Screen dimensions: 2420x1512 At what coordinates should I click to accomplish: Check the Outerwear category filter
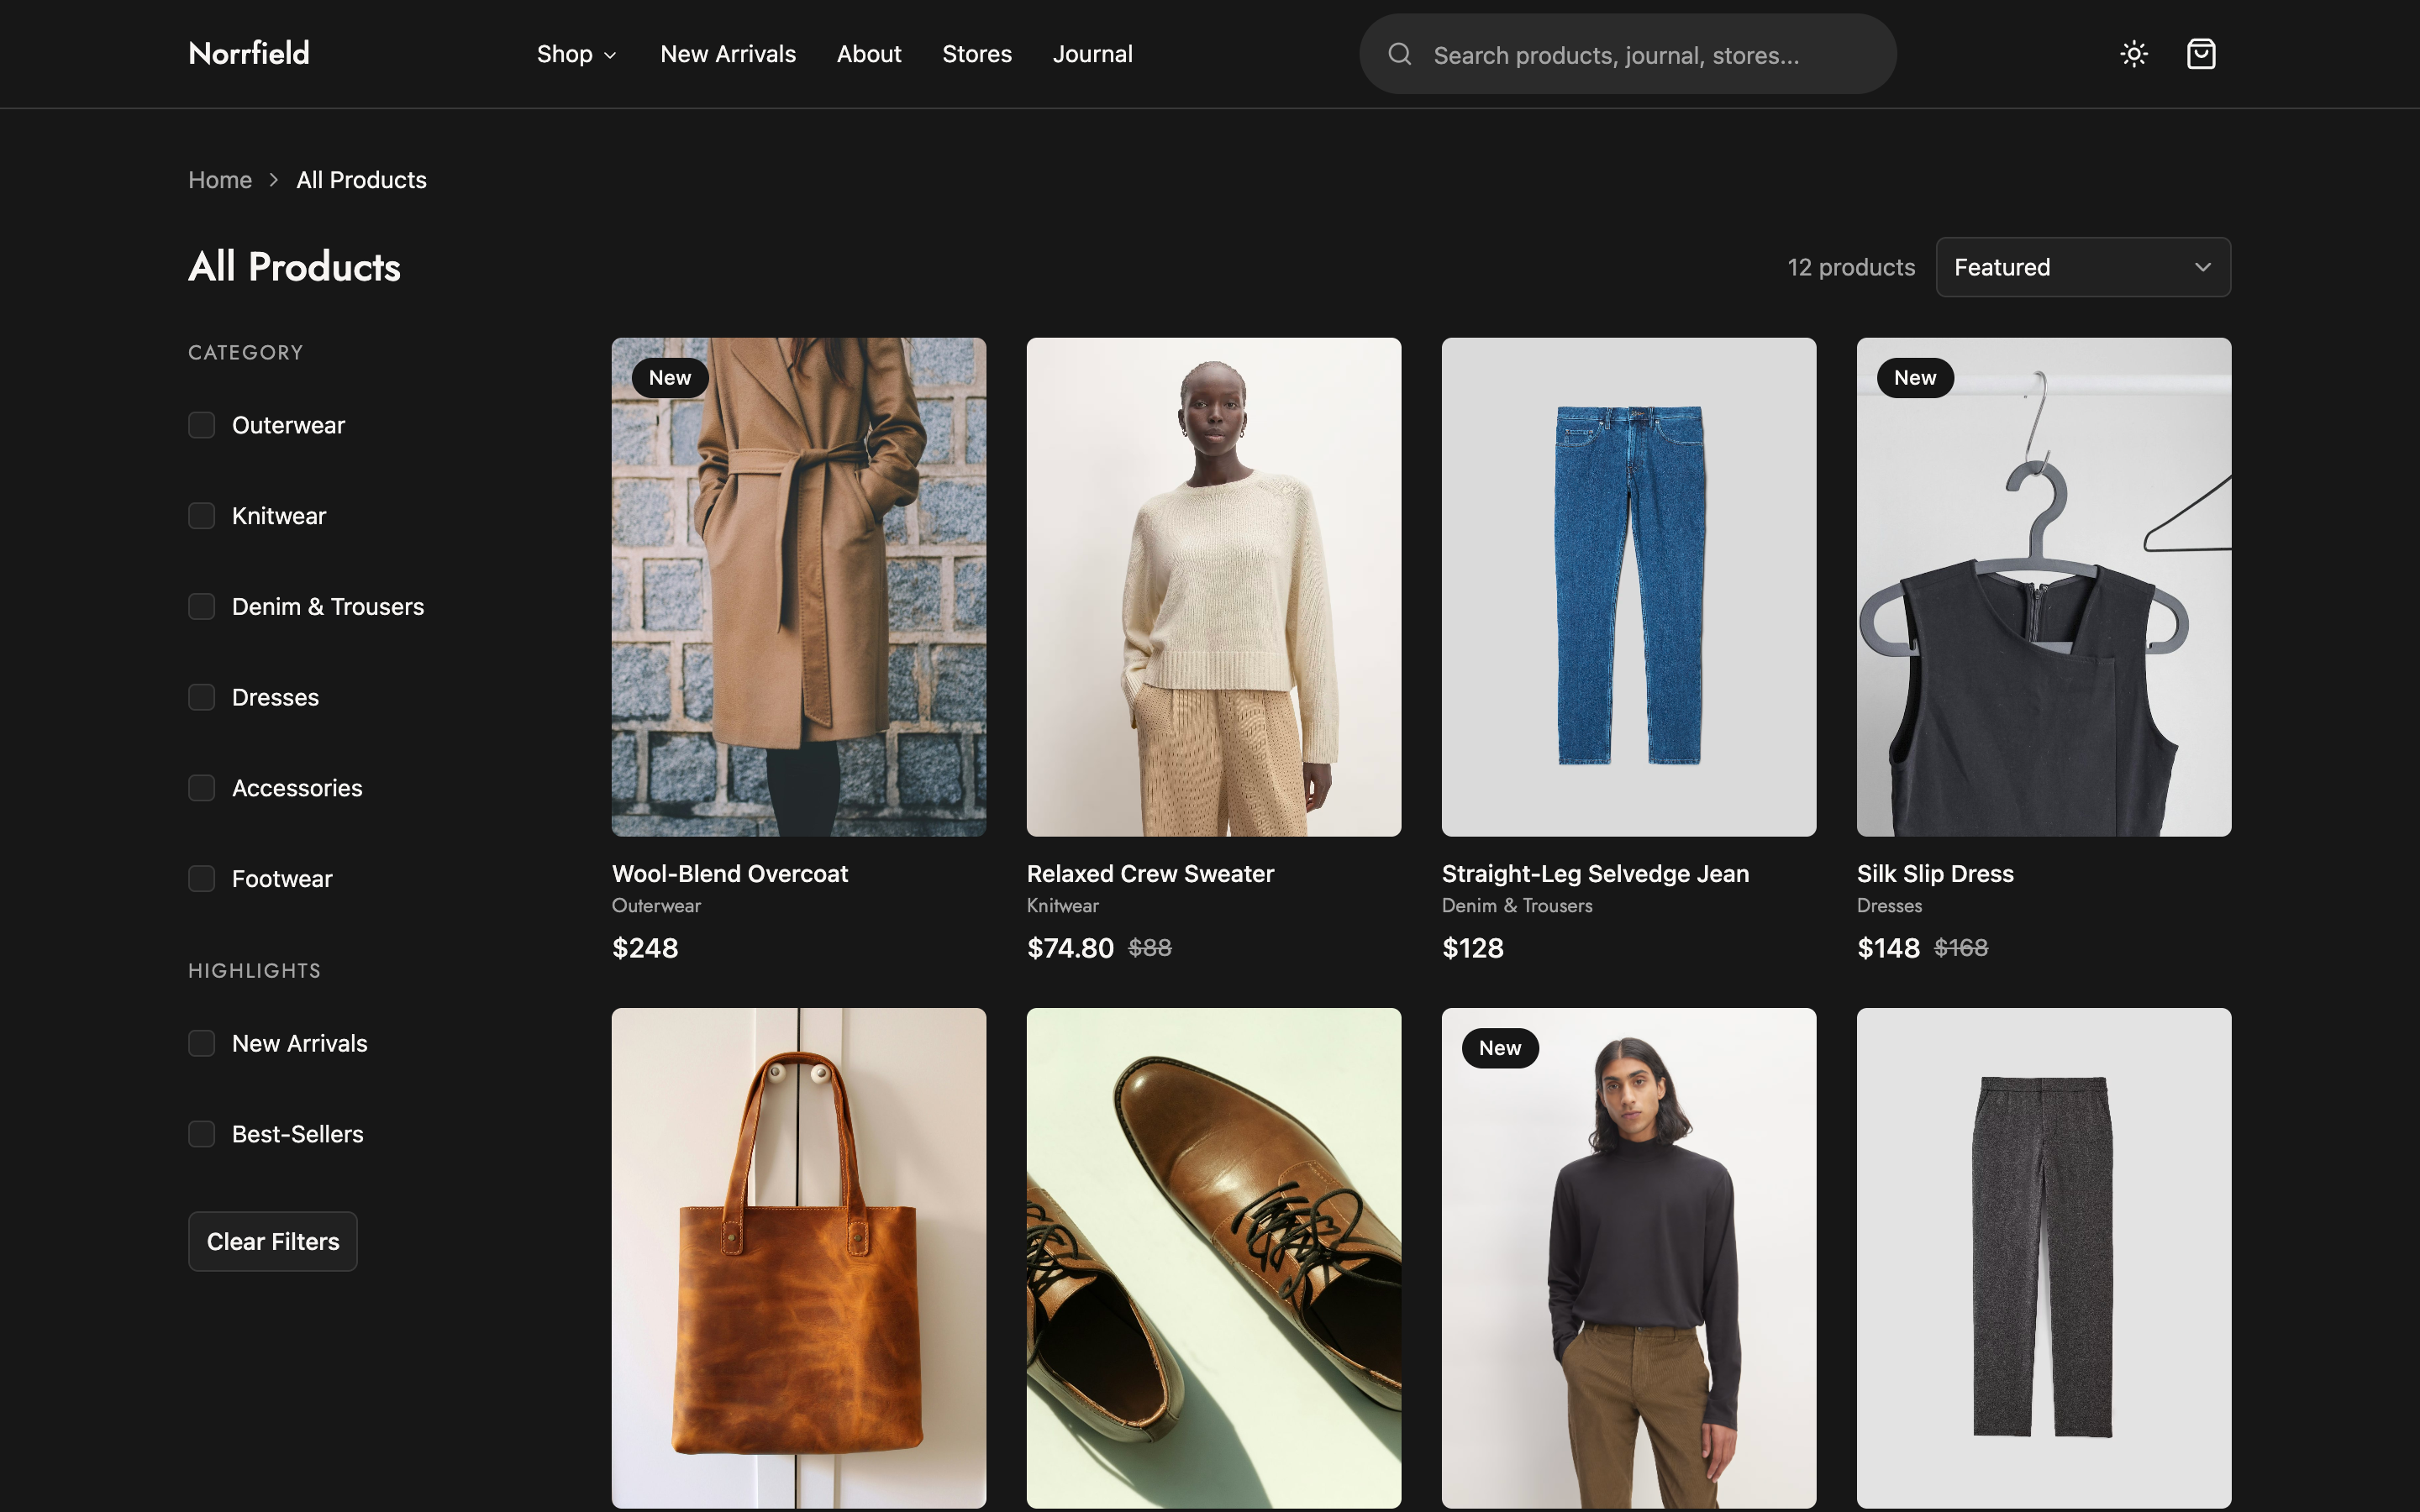coord(201,425)
